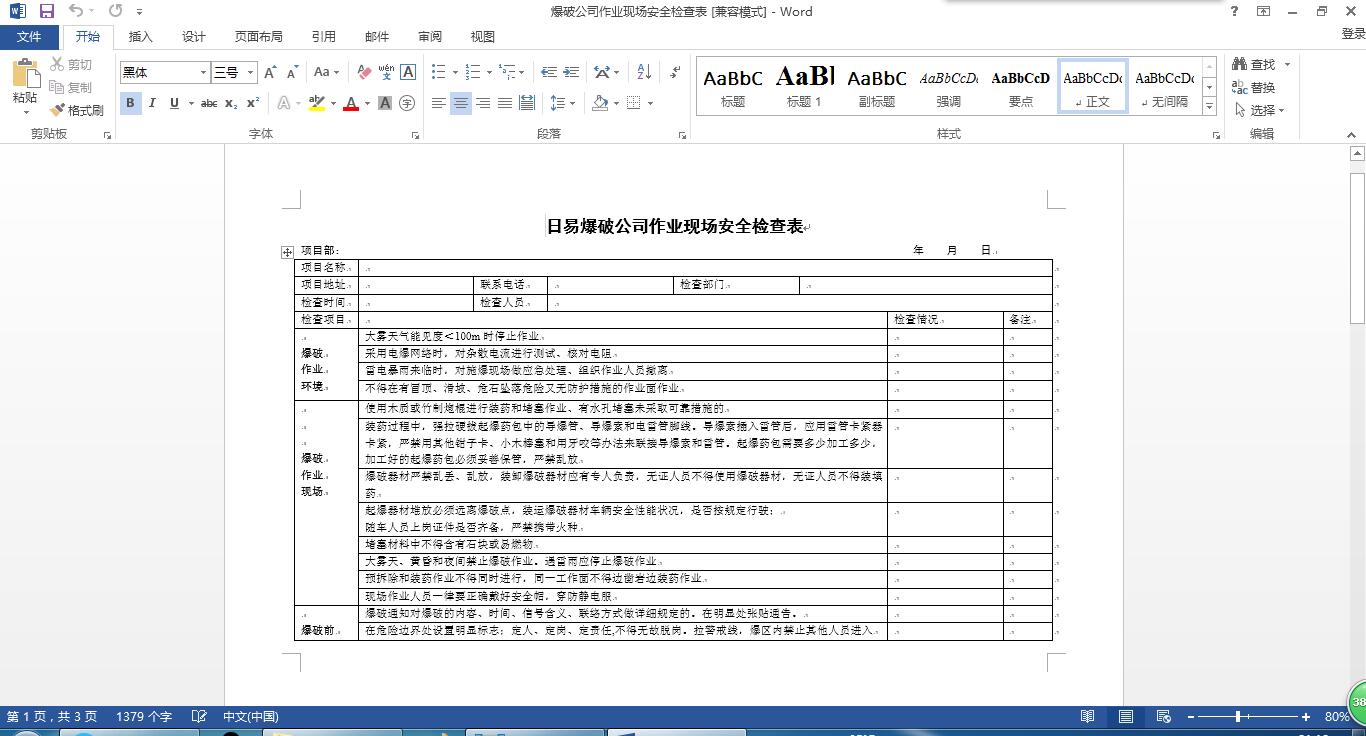
Task: Apply character shading icon
Action: tap(385, 103)
